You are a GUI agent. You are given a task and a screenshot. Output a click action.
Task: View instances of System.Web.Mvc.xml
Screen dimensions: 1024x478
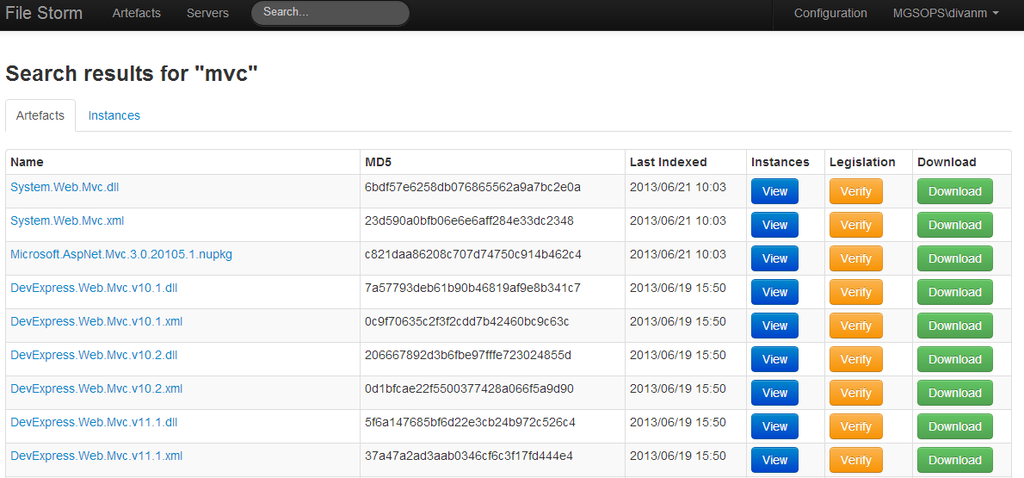click(775, 225)
